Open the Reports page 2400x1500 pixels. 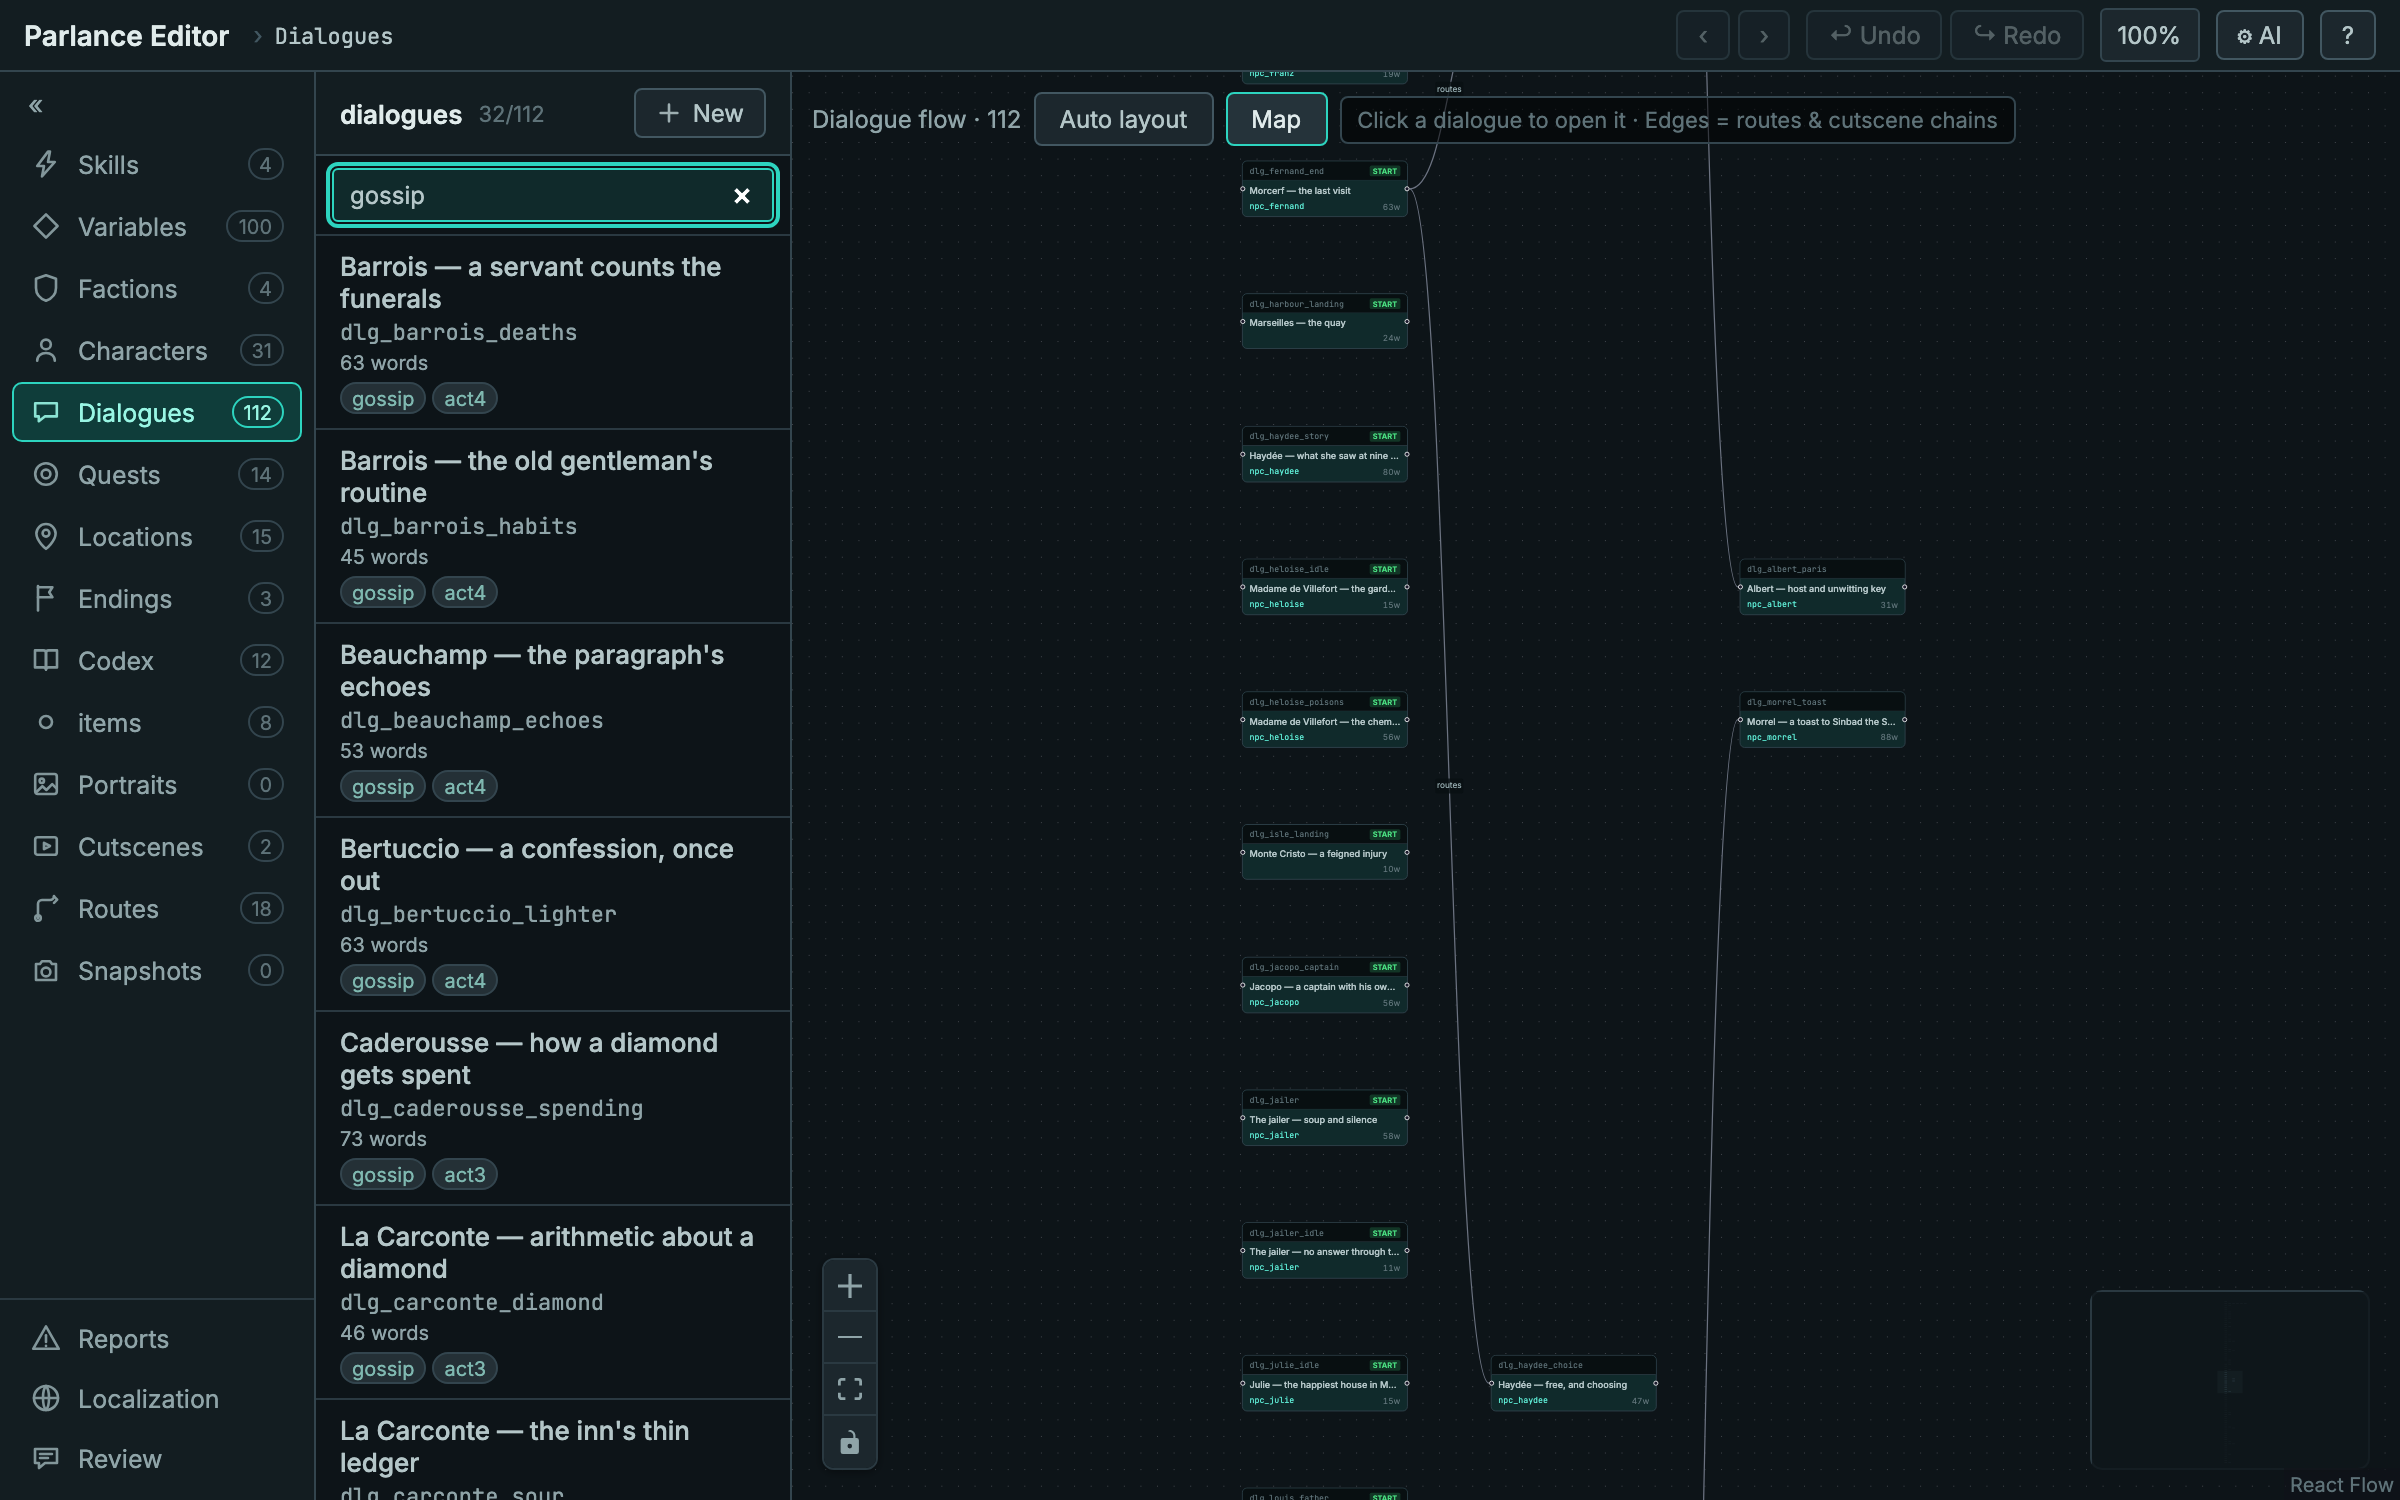coord(157,1339)
